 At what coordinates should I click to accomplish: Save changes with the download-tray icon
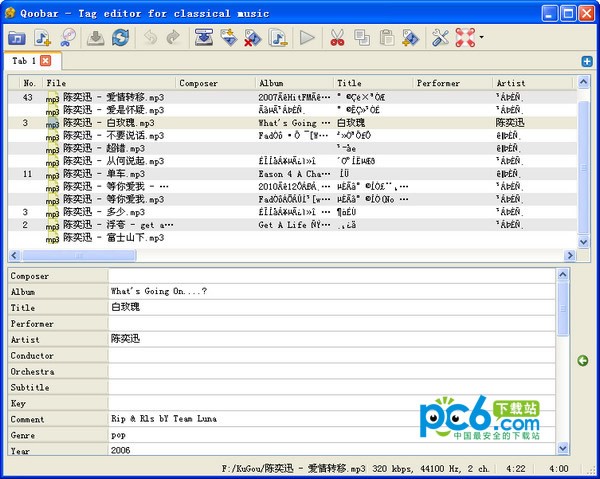[95, 38]
